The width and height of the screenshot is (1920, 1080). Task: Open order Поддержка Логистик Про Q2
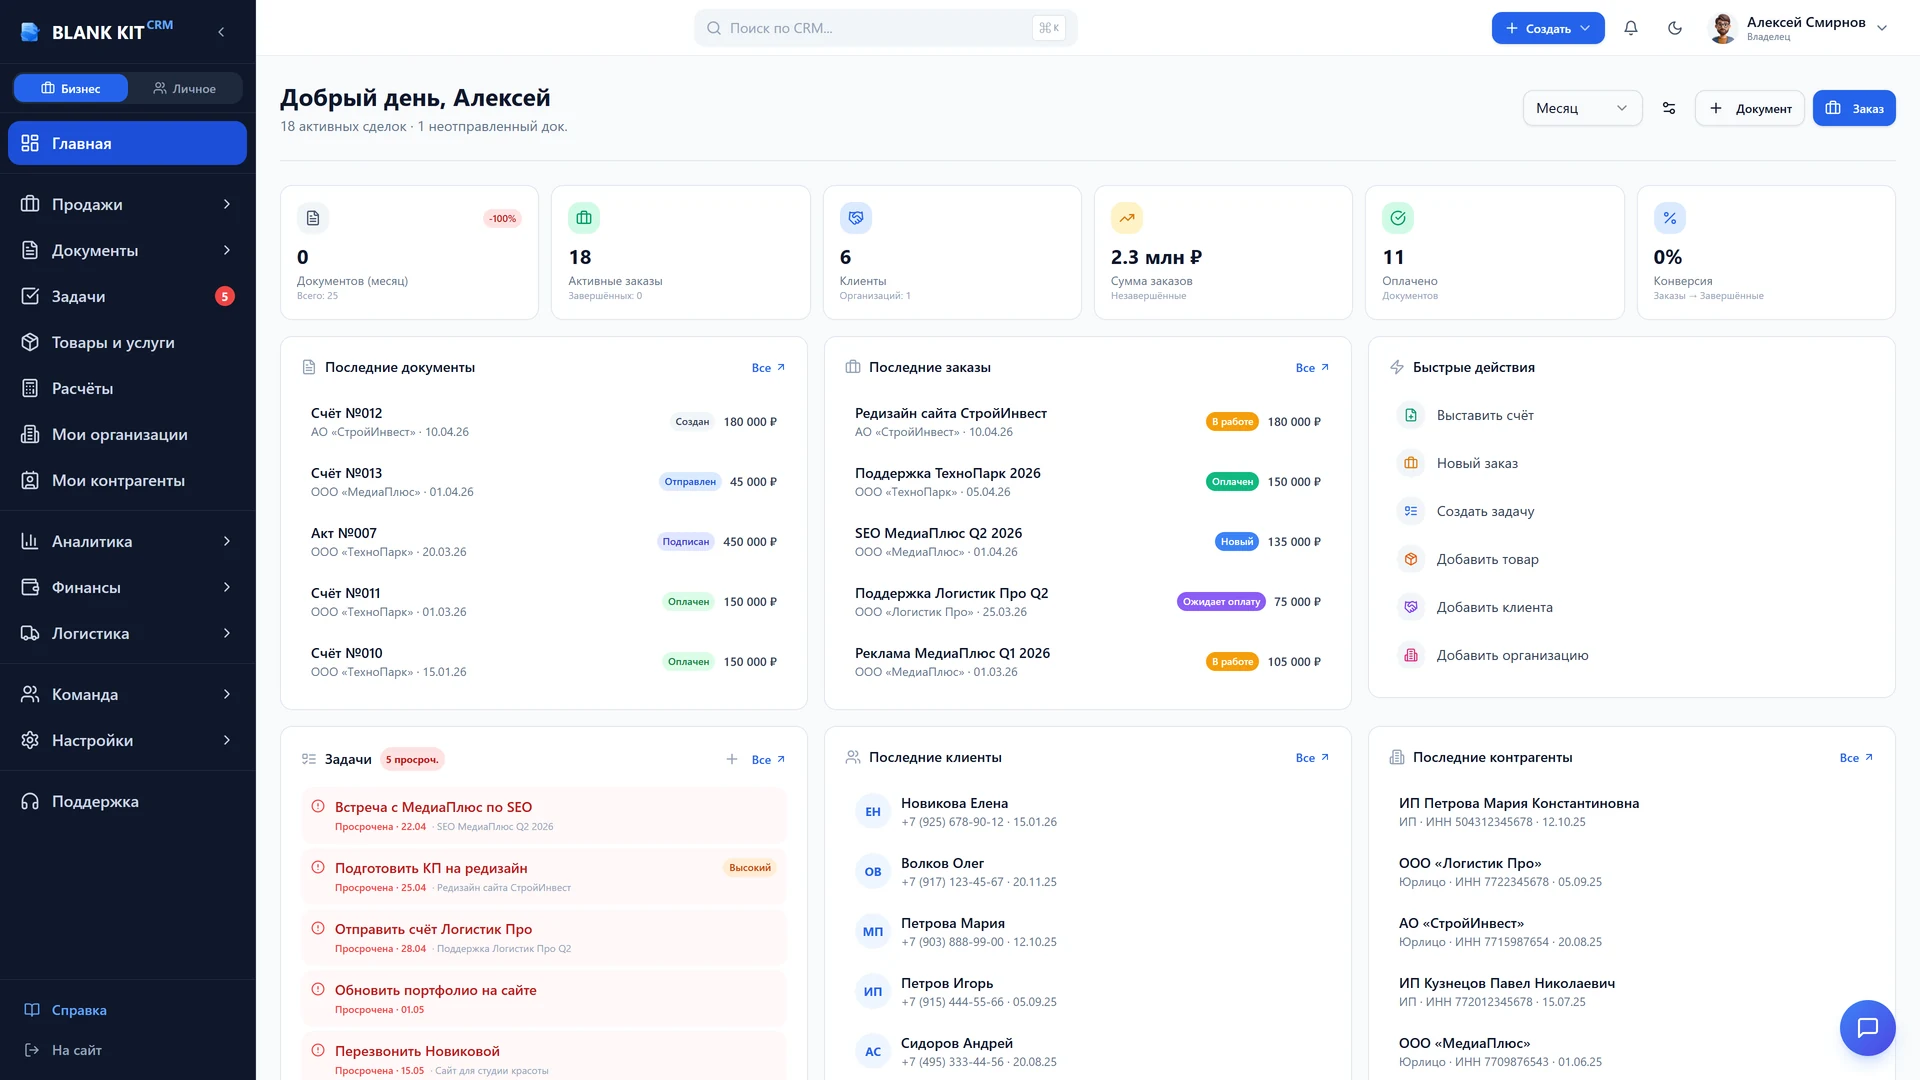[1088, 602]
